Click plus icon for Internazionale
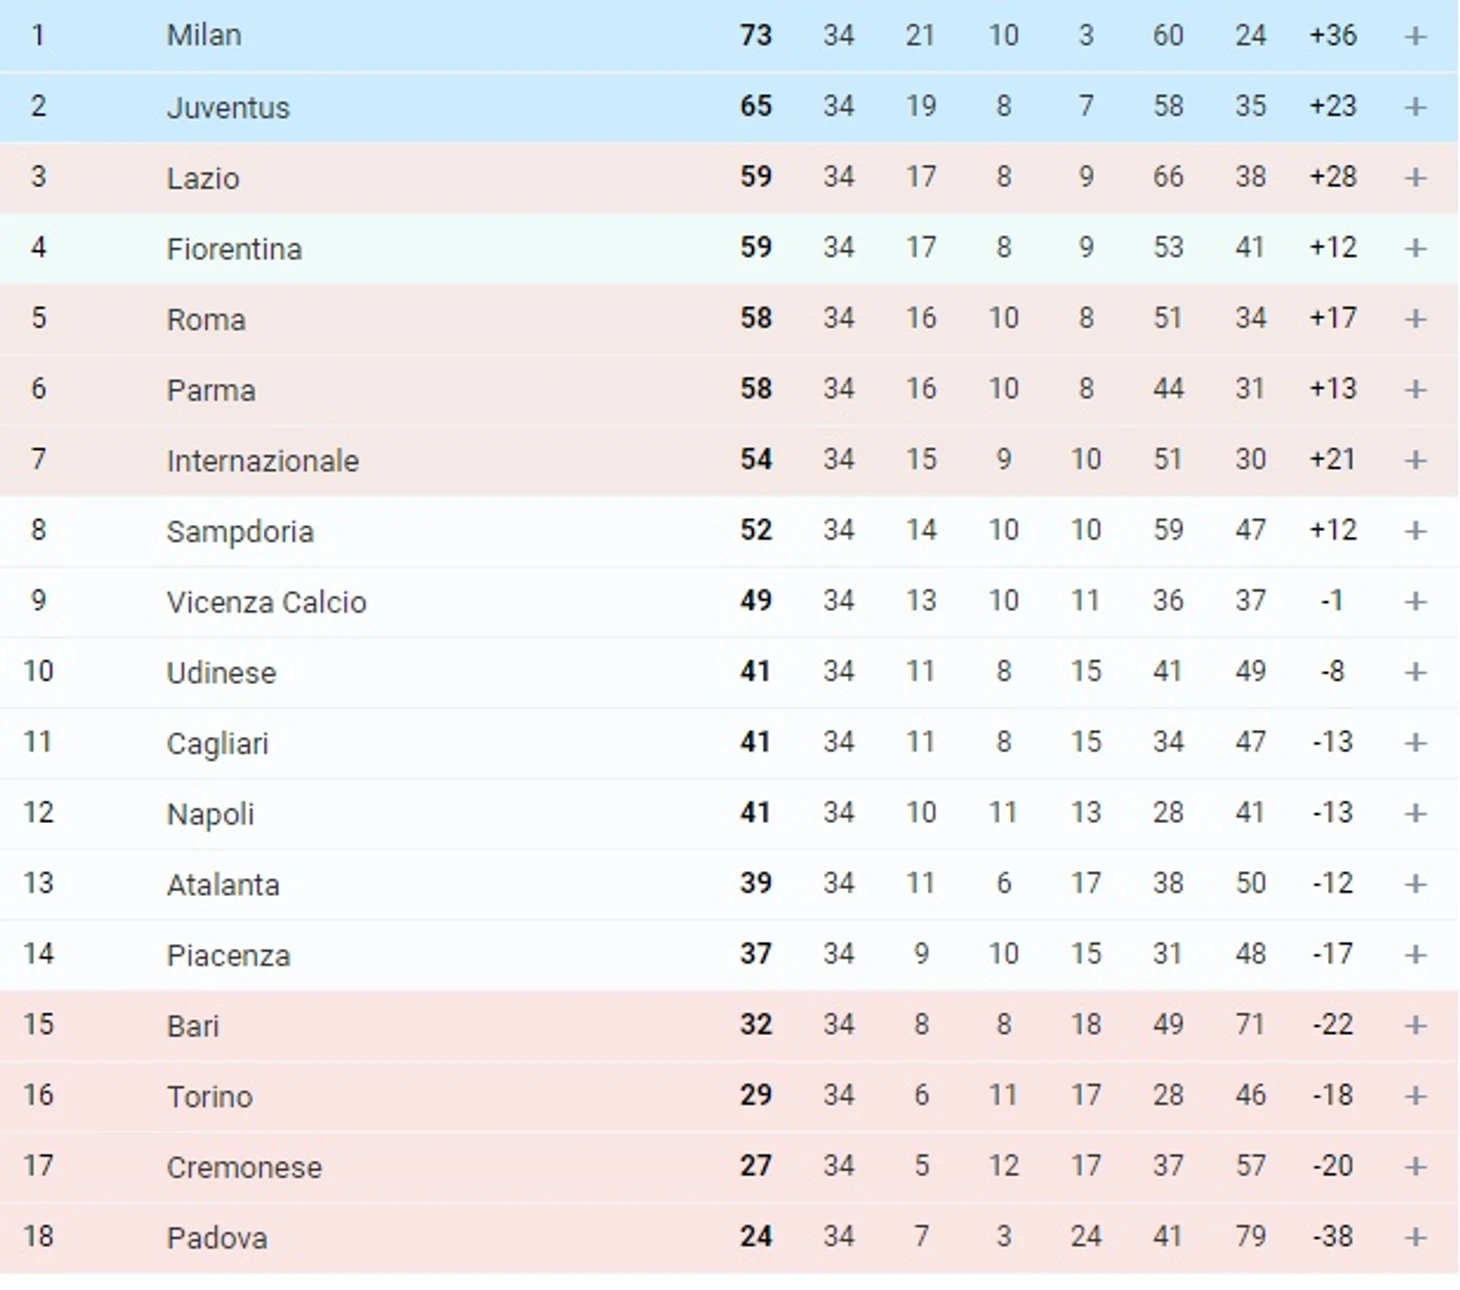The height and width of the screenshot is (1290, 1460). 1415,460
